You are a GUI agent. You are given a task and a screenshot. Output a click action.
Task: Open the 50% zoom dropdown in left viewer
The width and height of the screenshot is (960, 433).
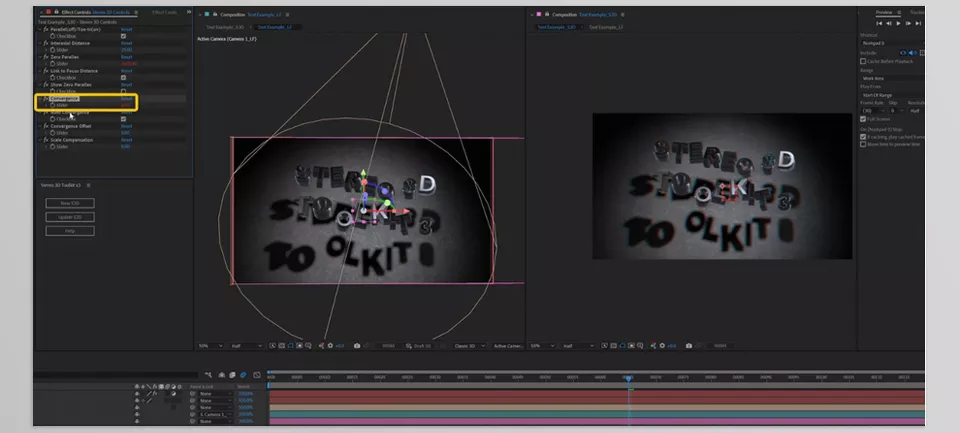[x=210, y=346]
